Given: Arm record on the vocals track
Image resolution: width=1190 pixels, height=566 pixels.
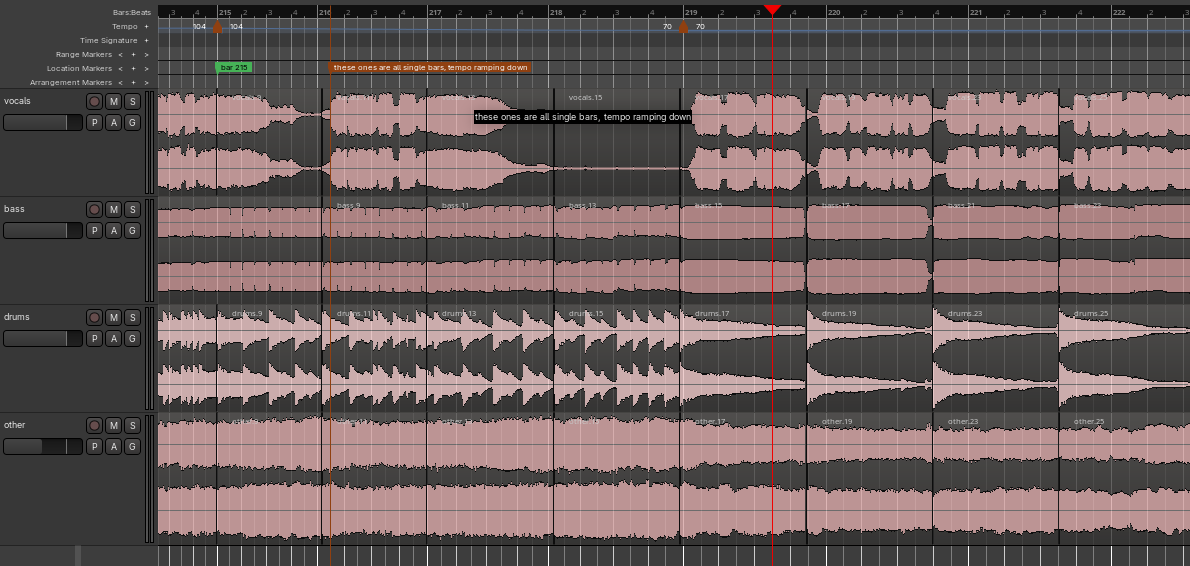Looking at the screenshot, I should (x=94, y=102).
